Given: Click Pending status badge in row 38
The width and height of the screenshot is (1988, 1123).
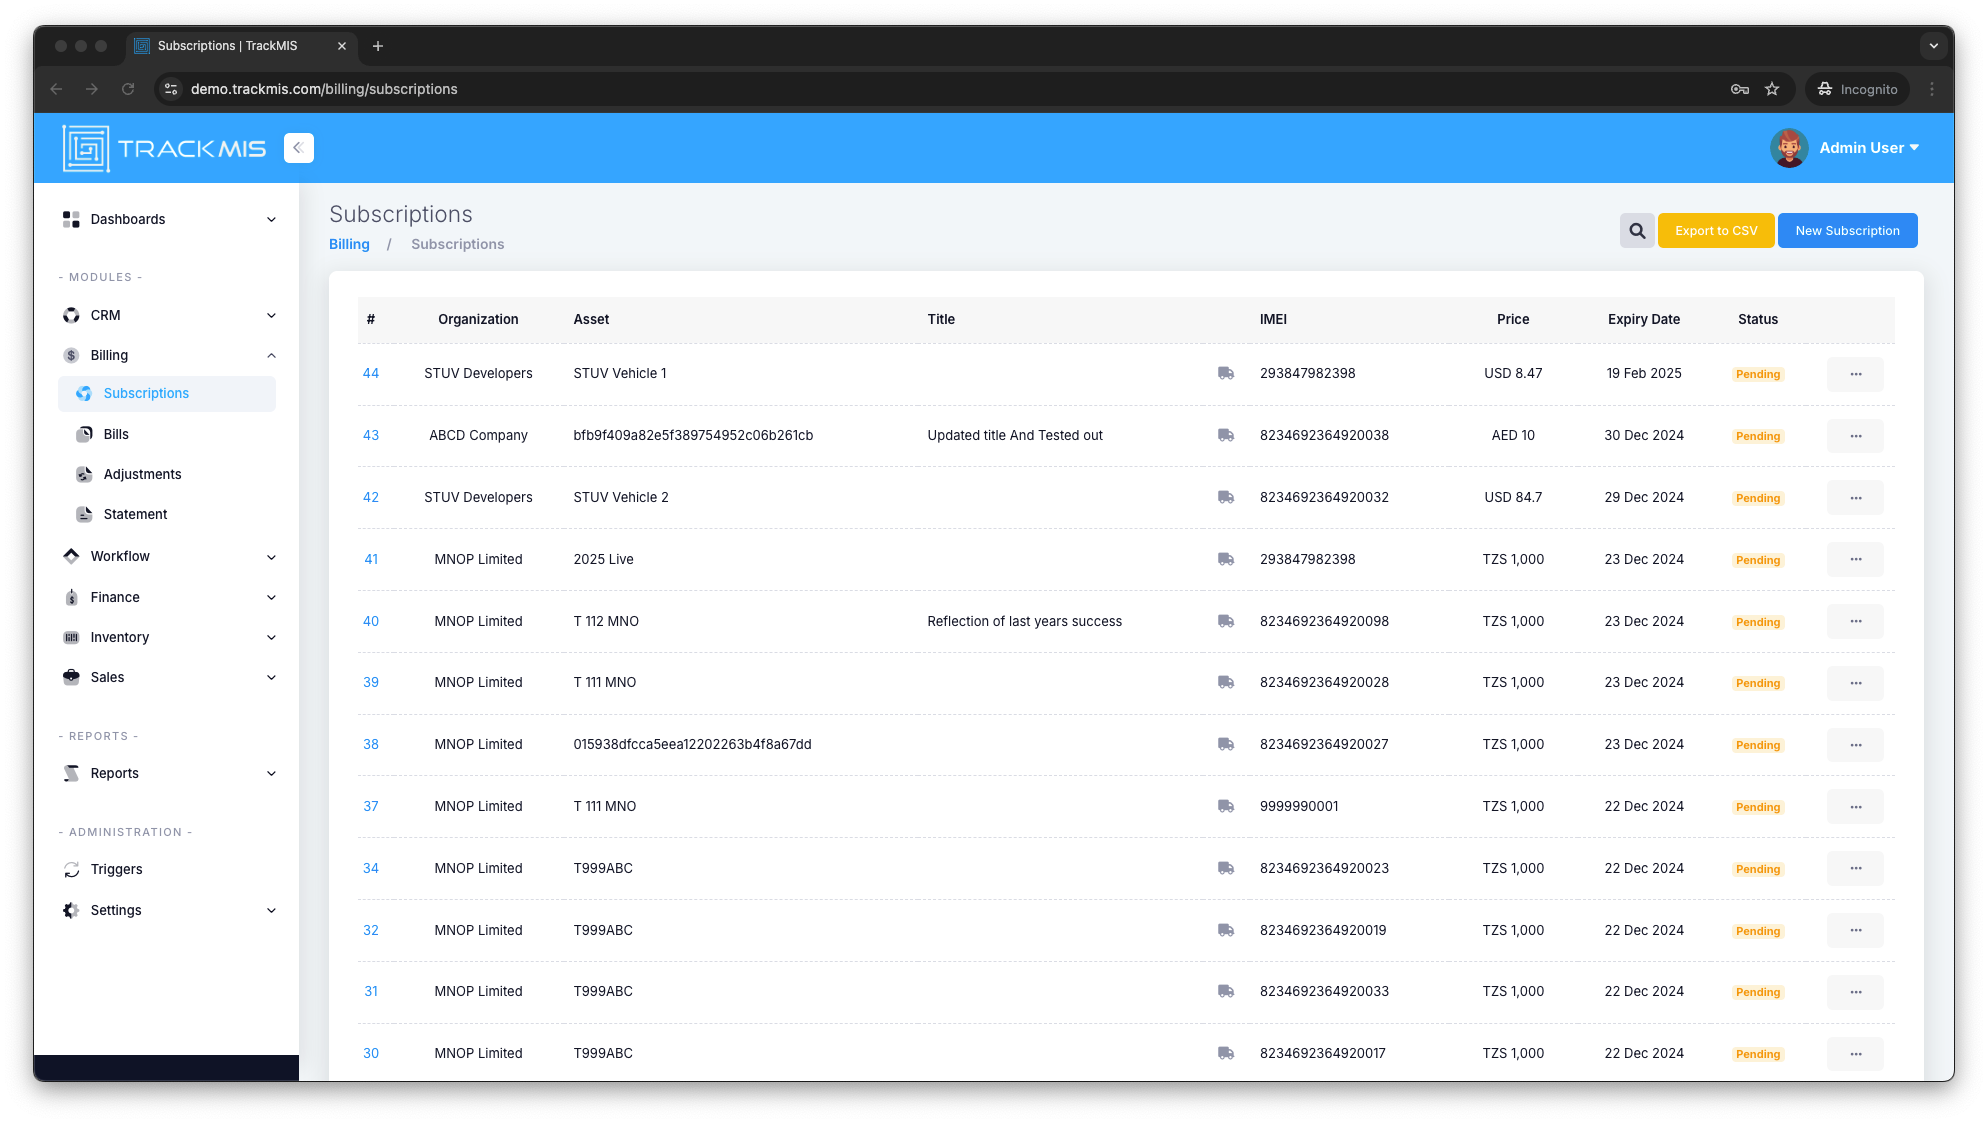Looking at the screenshot, I should pyautogui.click(x=1758, y=745).
